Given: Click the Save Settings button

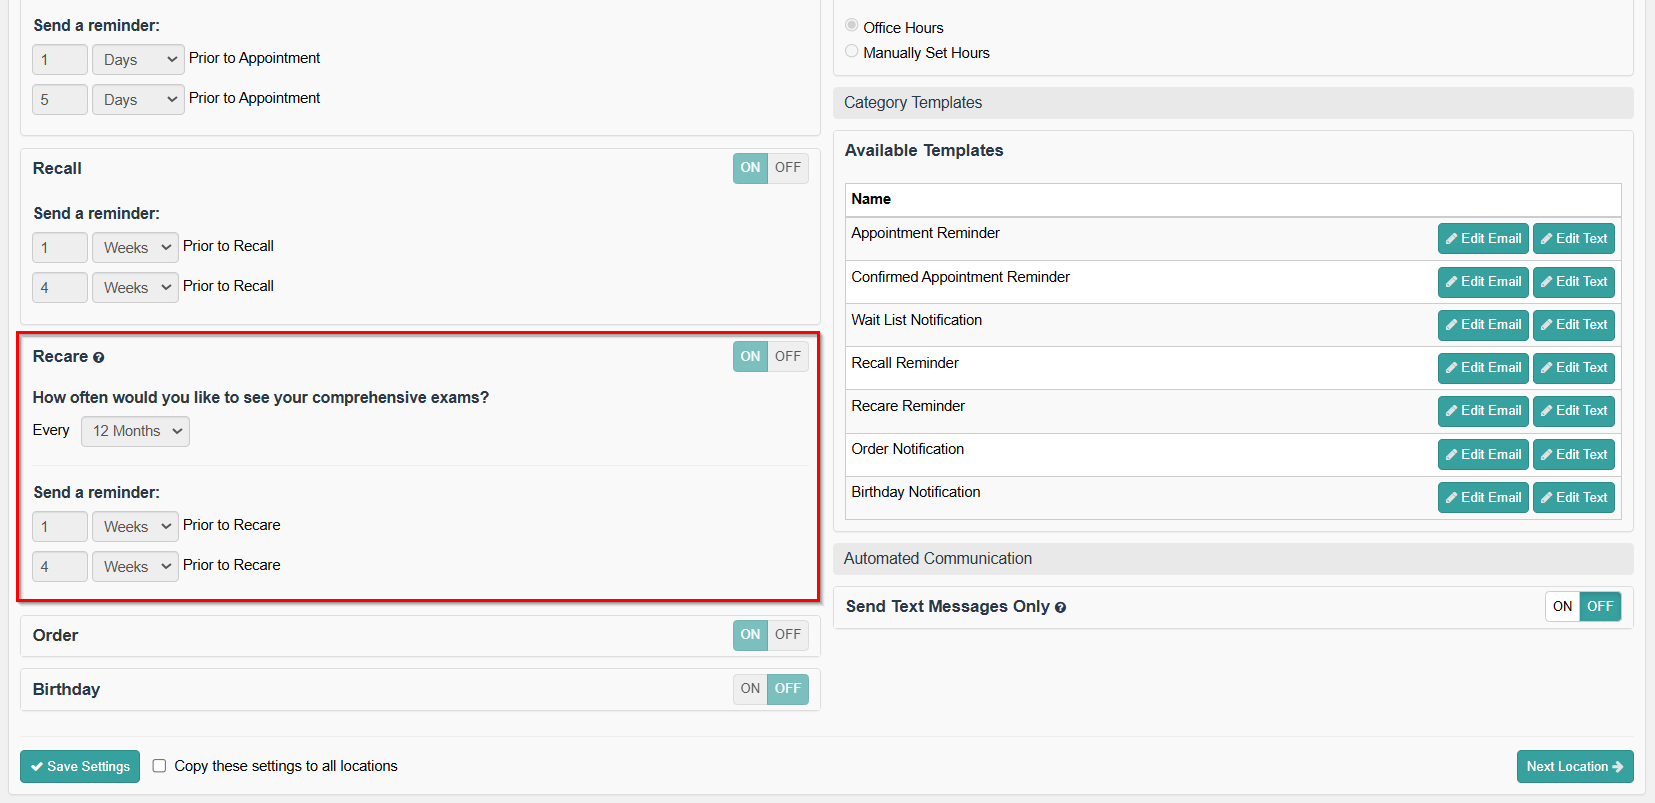Looking at the screenshot, I should (80, 767).
